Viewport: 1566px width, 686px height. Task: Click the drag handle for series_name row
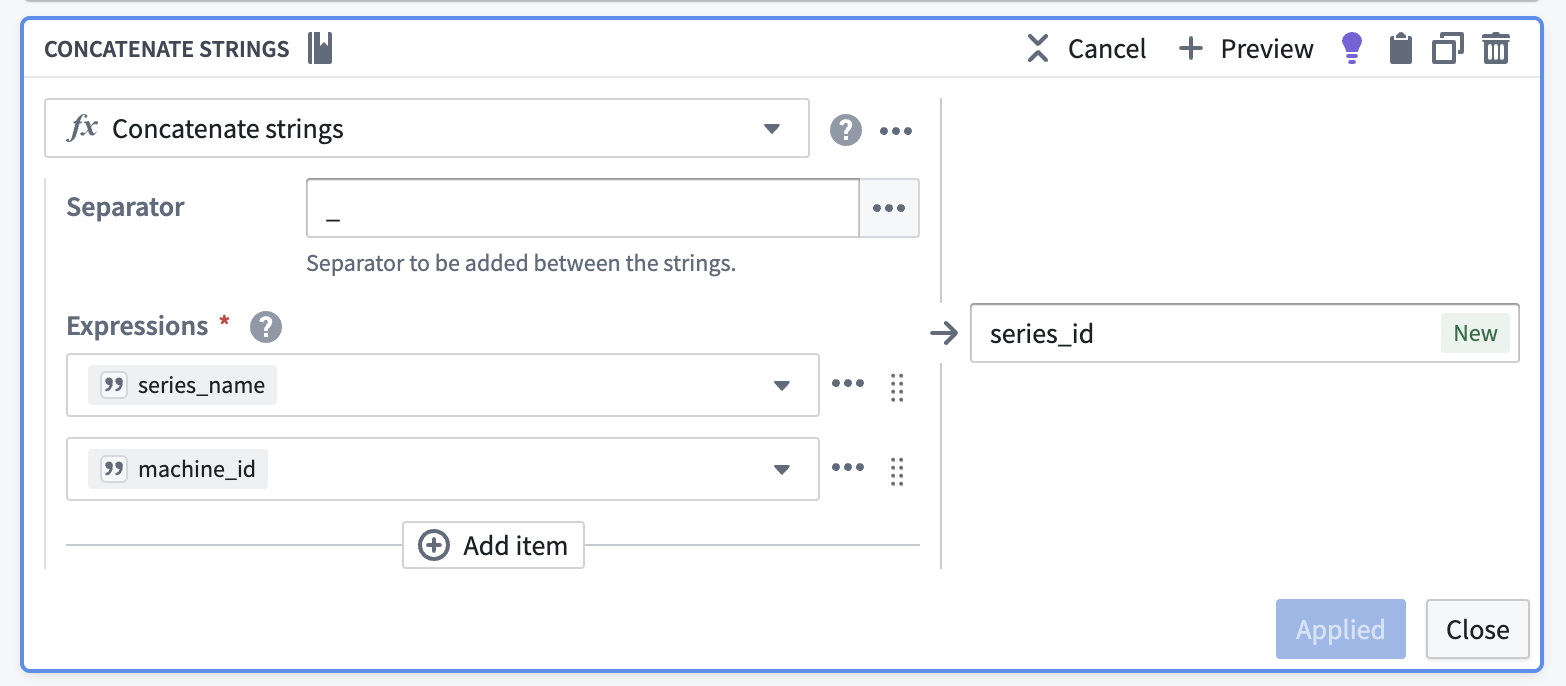click(897, 387)
